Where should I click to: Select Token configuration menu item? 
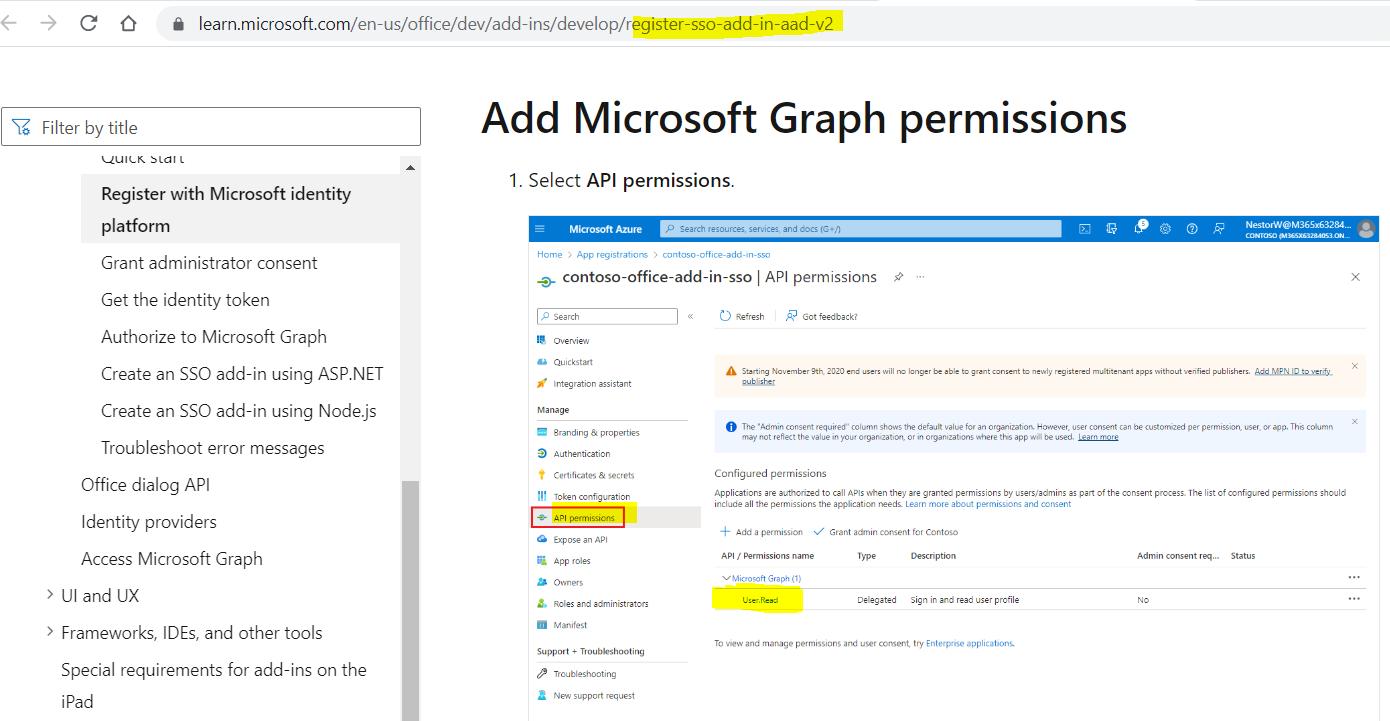tap(591, 497)
